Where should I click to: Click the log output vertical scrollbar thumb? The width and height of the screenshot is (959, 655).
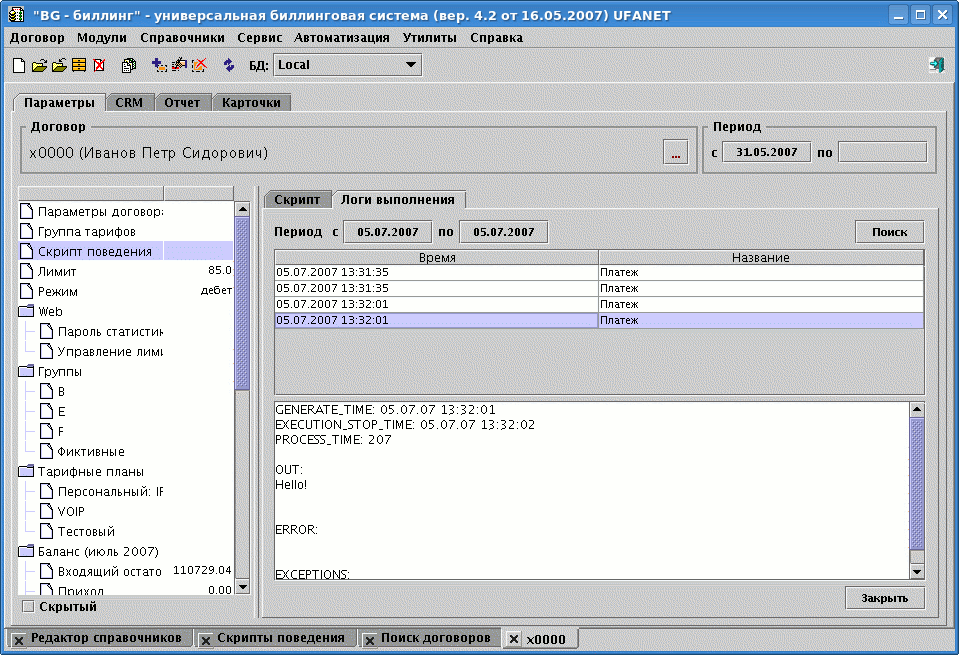[917, 482]
